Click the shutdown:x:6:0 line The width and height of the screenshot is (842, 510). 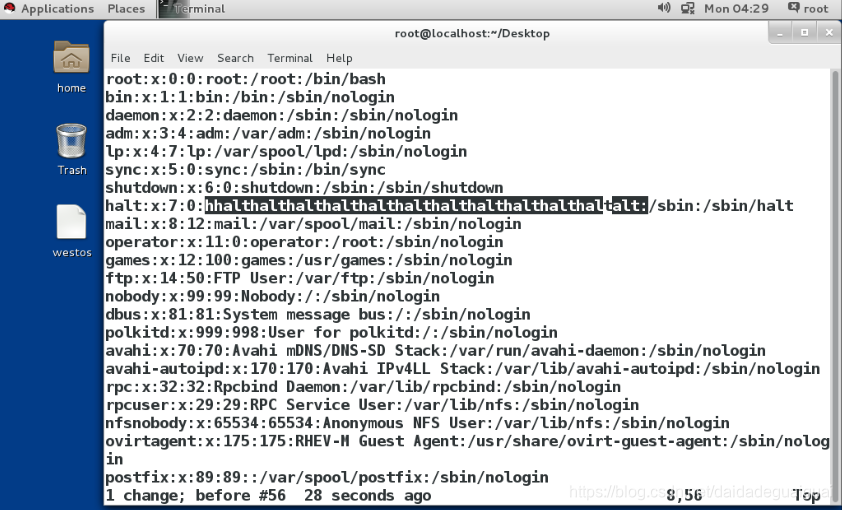coord(304,188)
